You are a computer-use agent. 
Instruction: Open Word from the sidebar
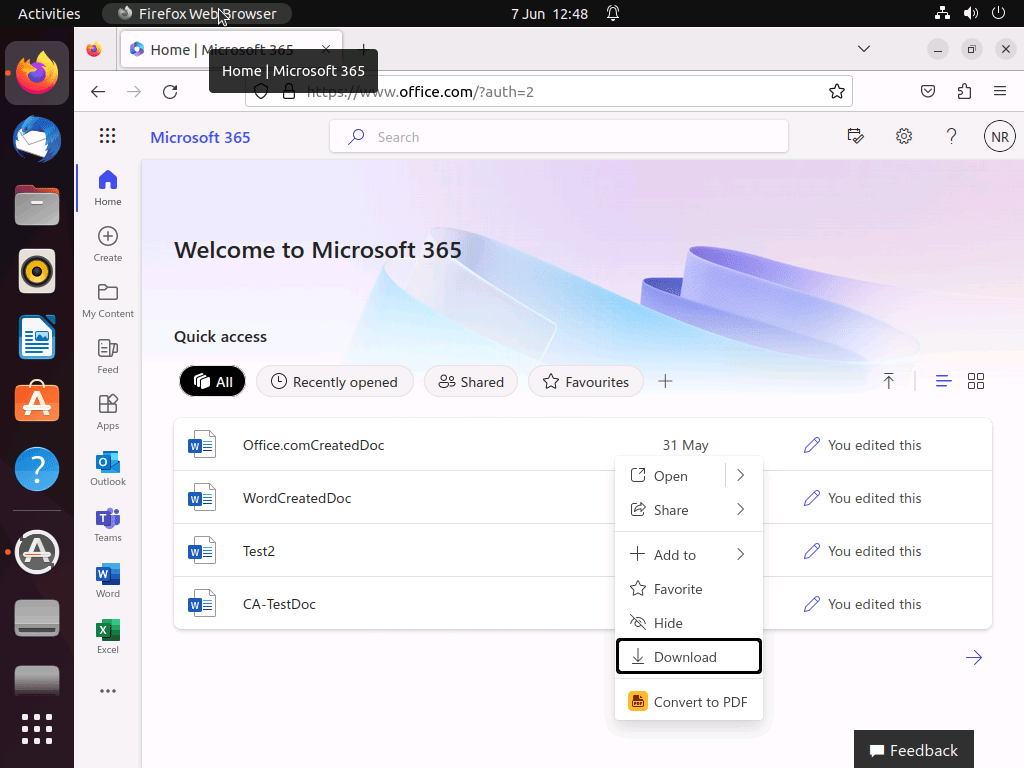pyautogui.click(x=108, y=580)
